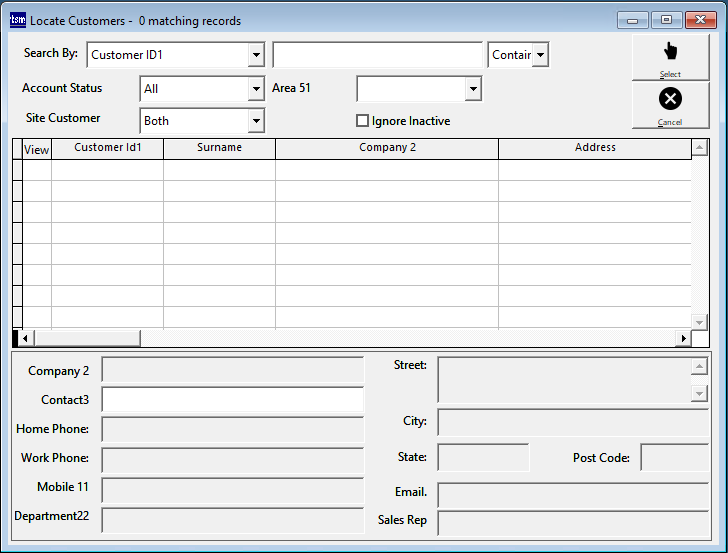This screenshot has width=728, height=553.
Task: Click the grid's vertical scrollbar down arrow
Action: tap(700, 321)
